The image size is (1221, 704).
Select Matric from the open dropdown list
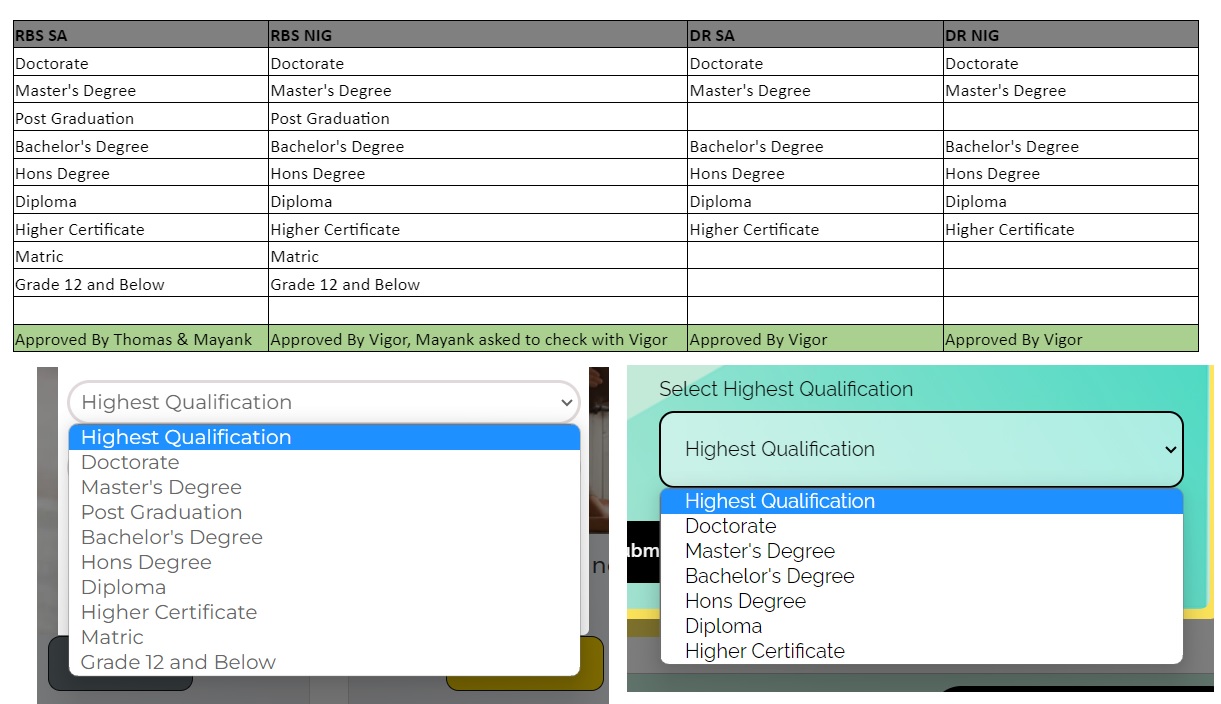[x=112, y=637]
